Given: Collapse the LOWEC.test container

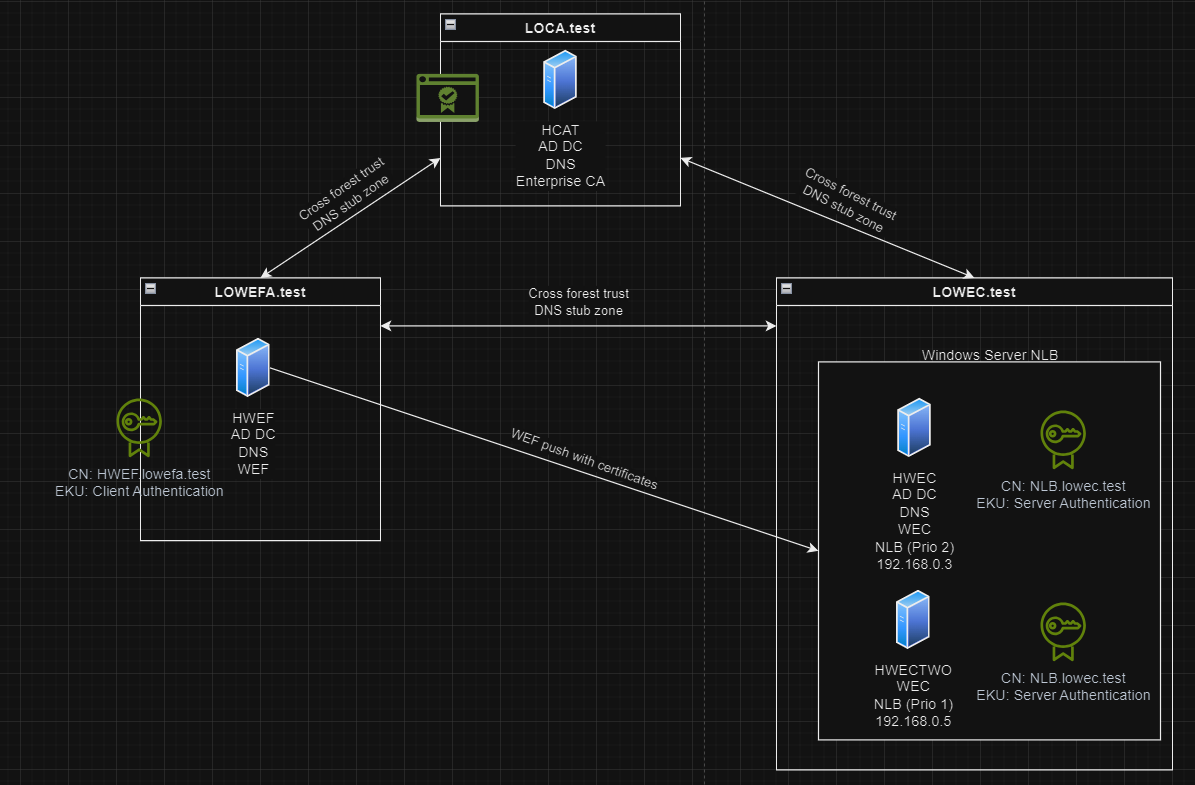Looking at the screenshot, I should 786,288.
